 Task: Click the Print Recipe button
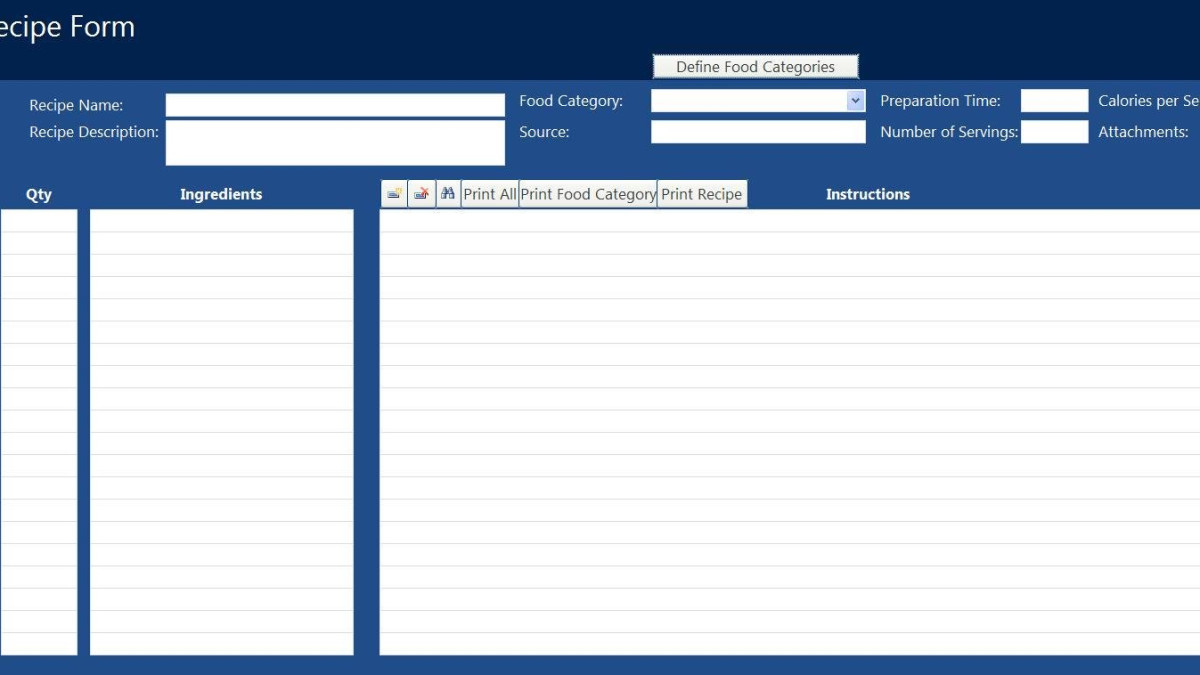(x=701, y=194)
